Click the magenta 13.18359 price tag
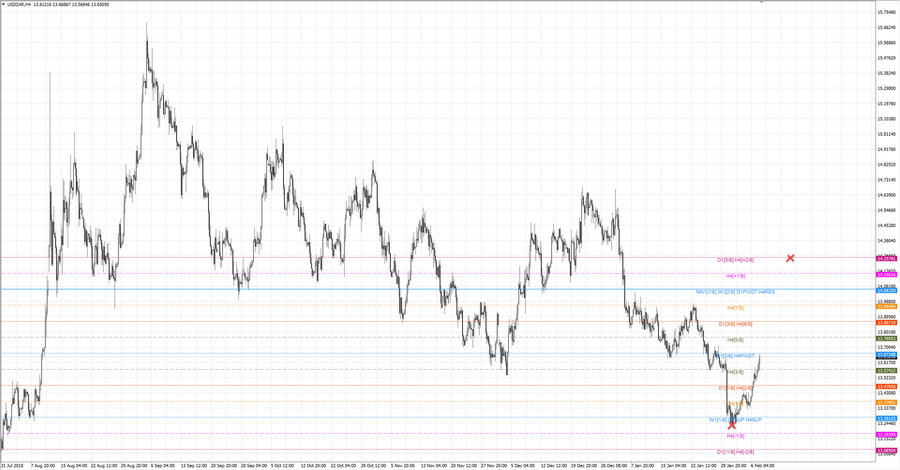 (887, 435)
